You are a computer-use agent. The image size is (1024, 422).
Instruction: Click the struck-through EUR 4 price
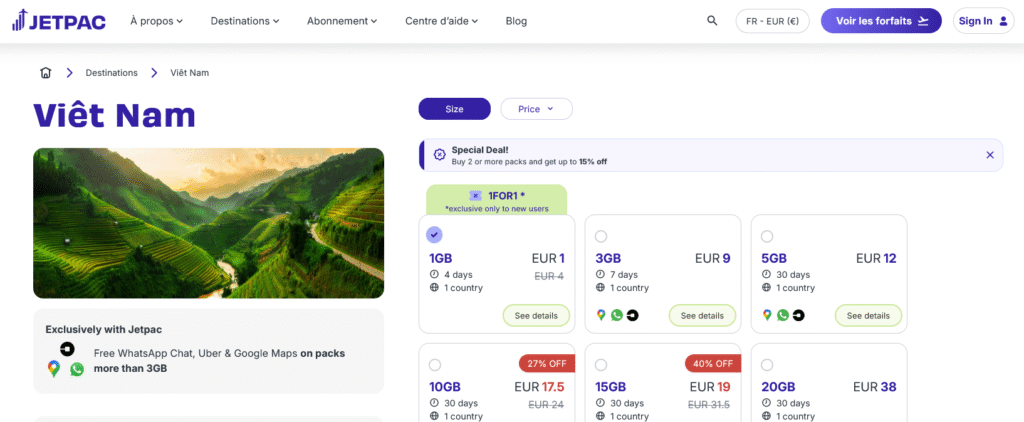[x=549, y=276]
